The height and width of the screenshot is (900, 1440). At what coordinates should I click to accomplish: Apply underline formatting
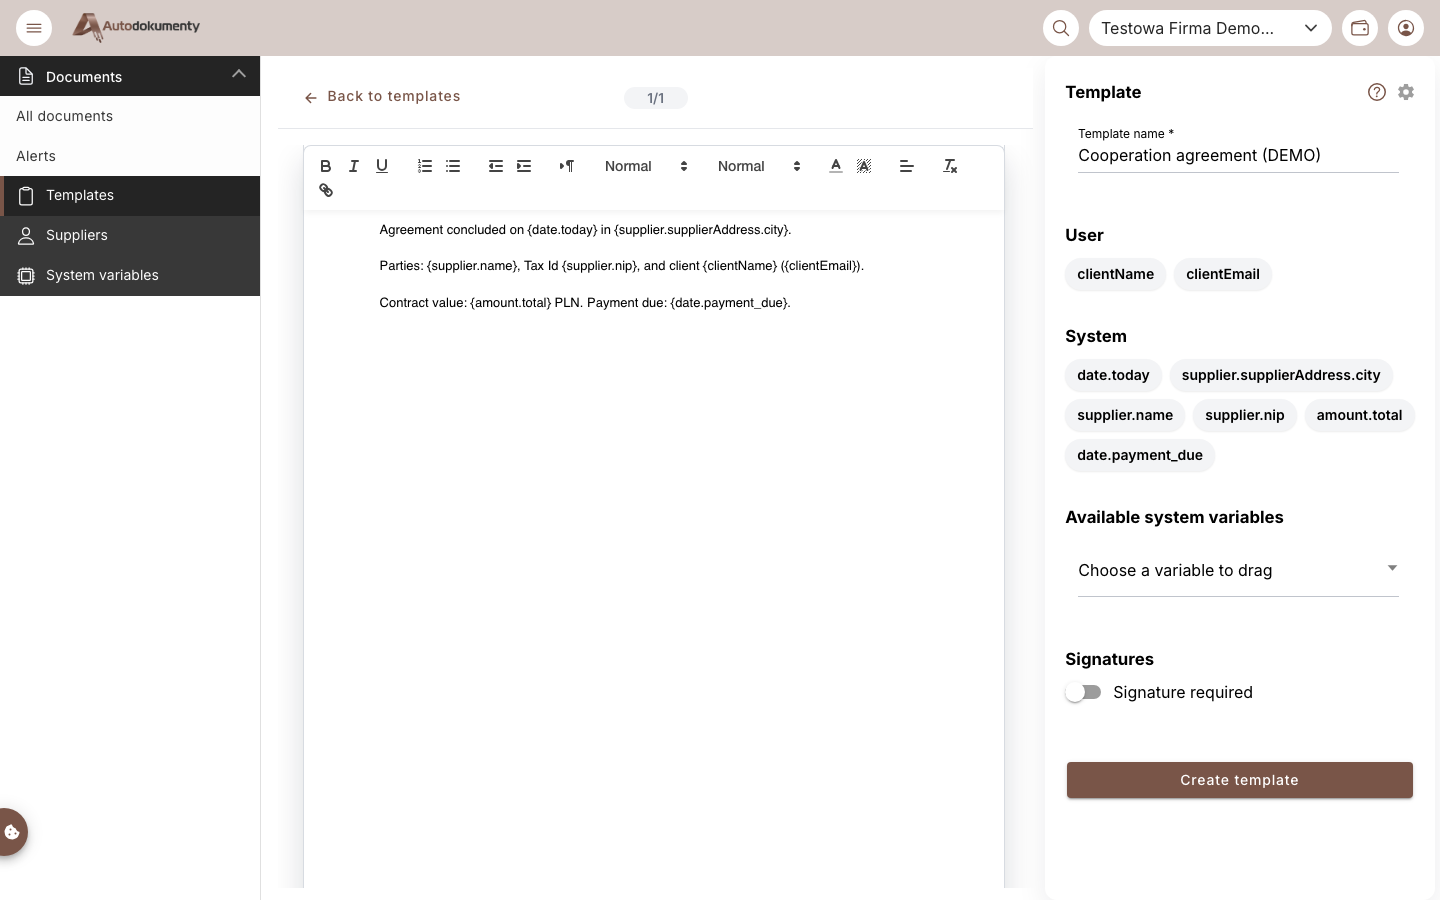382,166
